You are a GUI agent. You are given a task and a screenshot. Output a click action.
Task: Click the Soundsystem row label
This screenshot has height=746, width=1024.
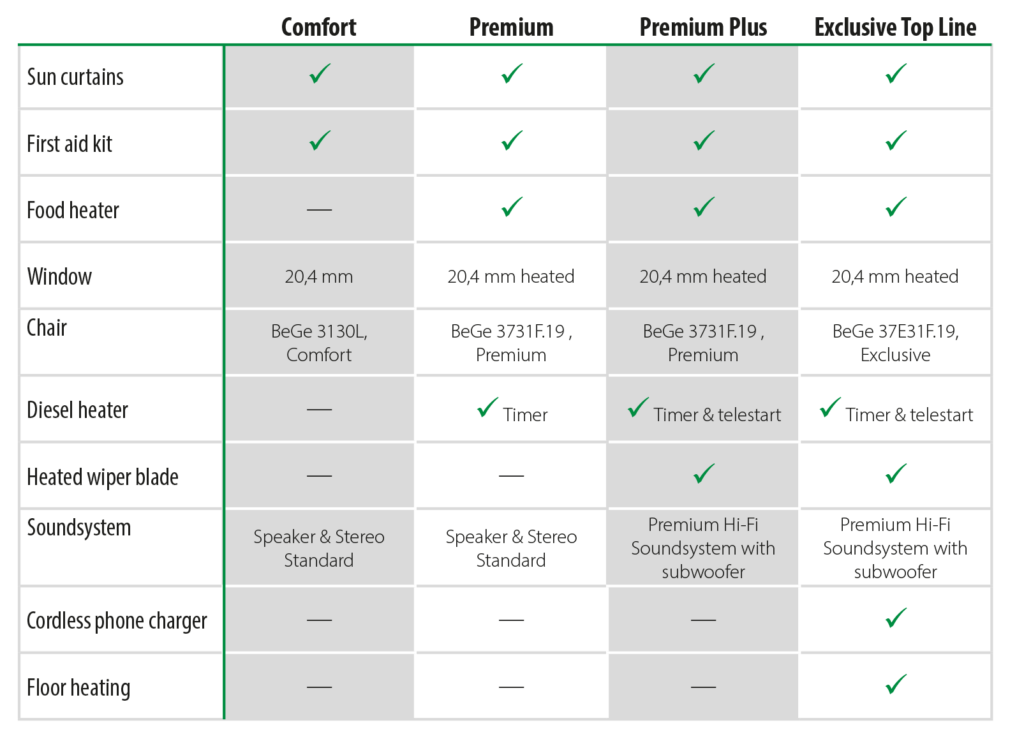tap(79, 528)
